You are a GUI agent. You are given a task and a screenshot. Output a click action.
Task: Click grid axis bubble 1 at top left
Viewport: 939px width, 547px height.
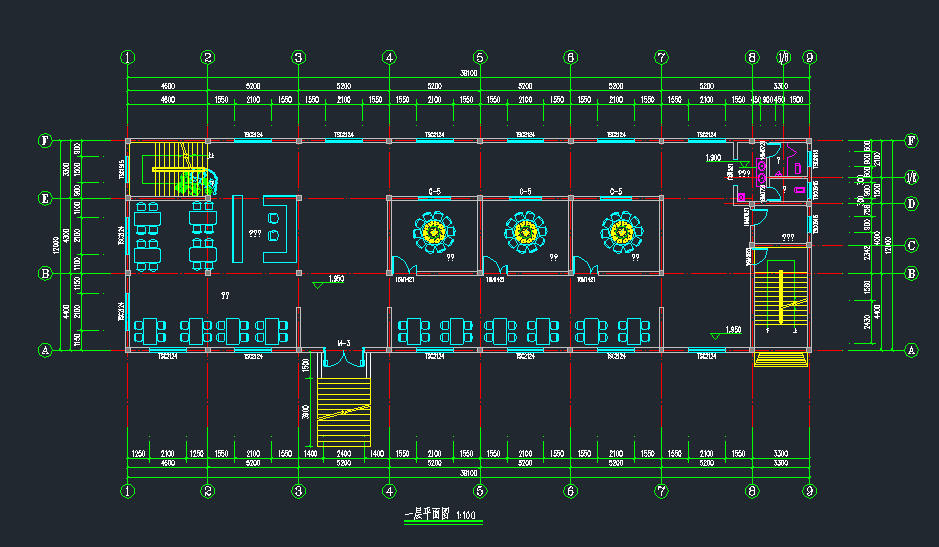pos(127,57)
